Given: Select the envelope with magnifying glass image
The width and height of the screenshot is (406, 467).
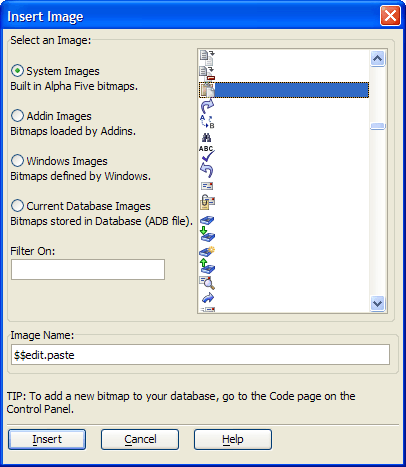Looking at the screenshot, I should coord(207,283).
